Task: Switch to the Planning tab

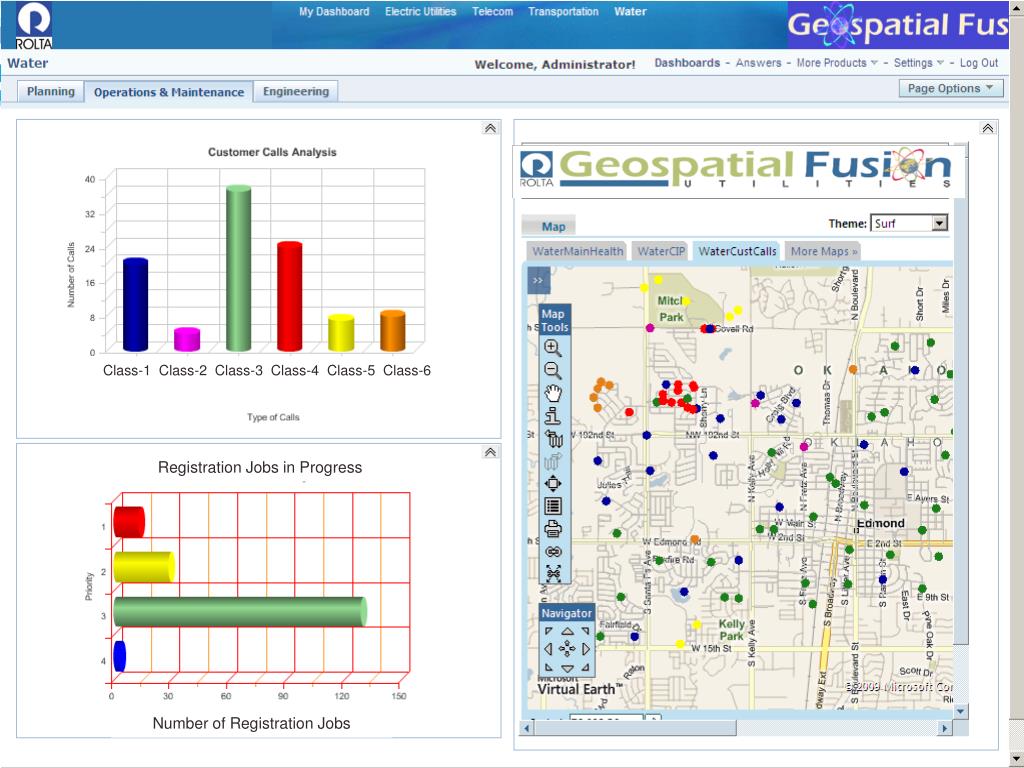Action: 51,91
